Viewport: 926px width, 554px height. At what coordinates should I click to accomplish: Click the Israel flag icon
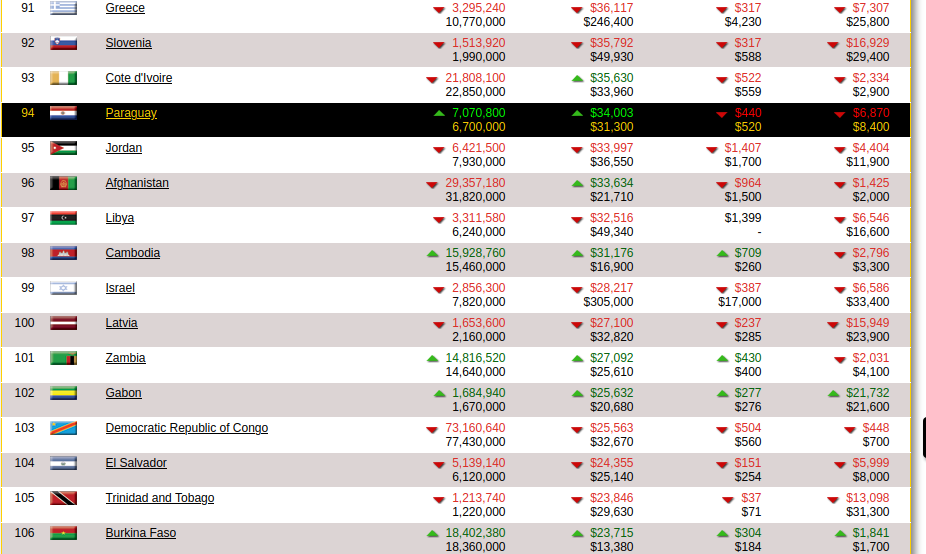pos(63,288)
